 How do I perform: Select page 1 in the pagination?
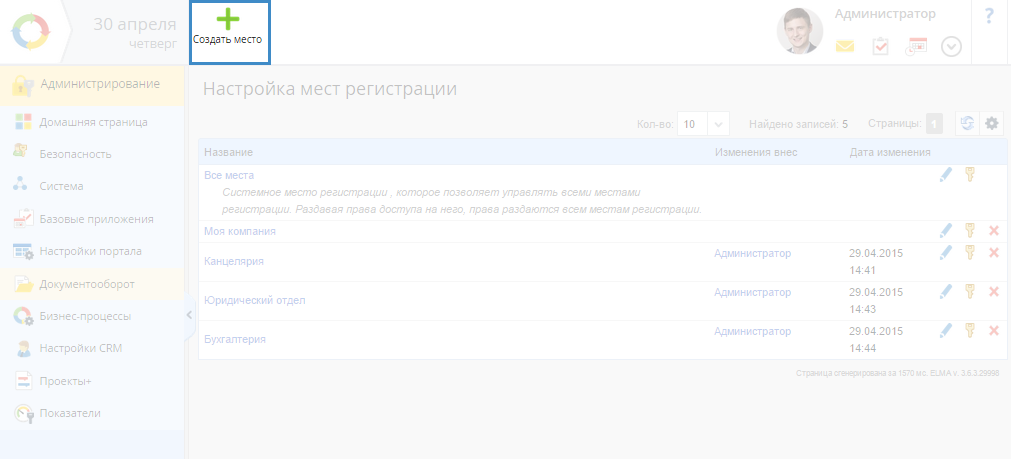[x=934, y=124]
